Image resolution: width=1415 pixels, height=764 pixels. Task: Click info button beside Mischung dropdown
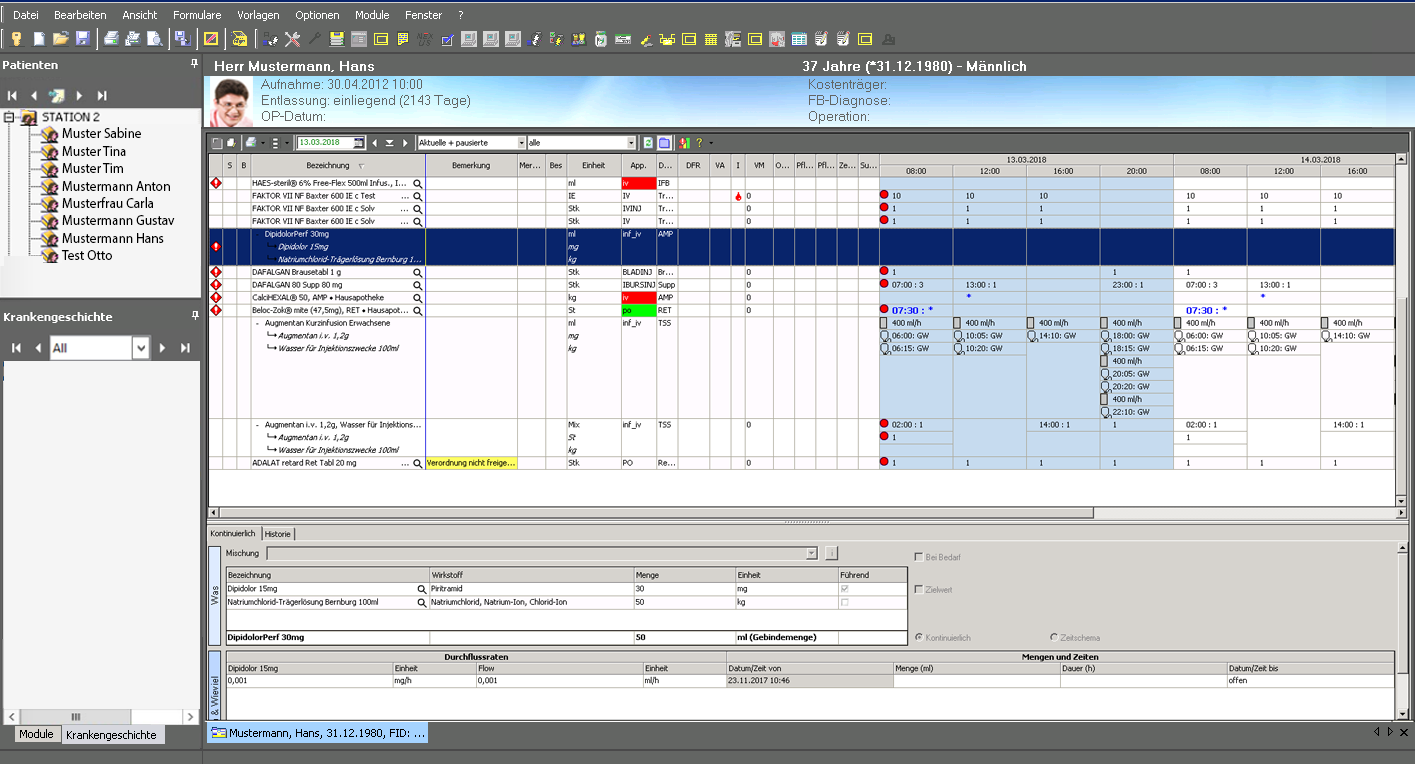830,553
